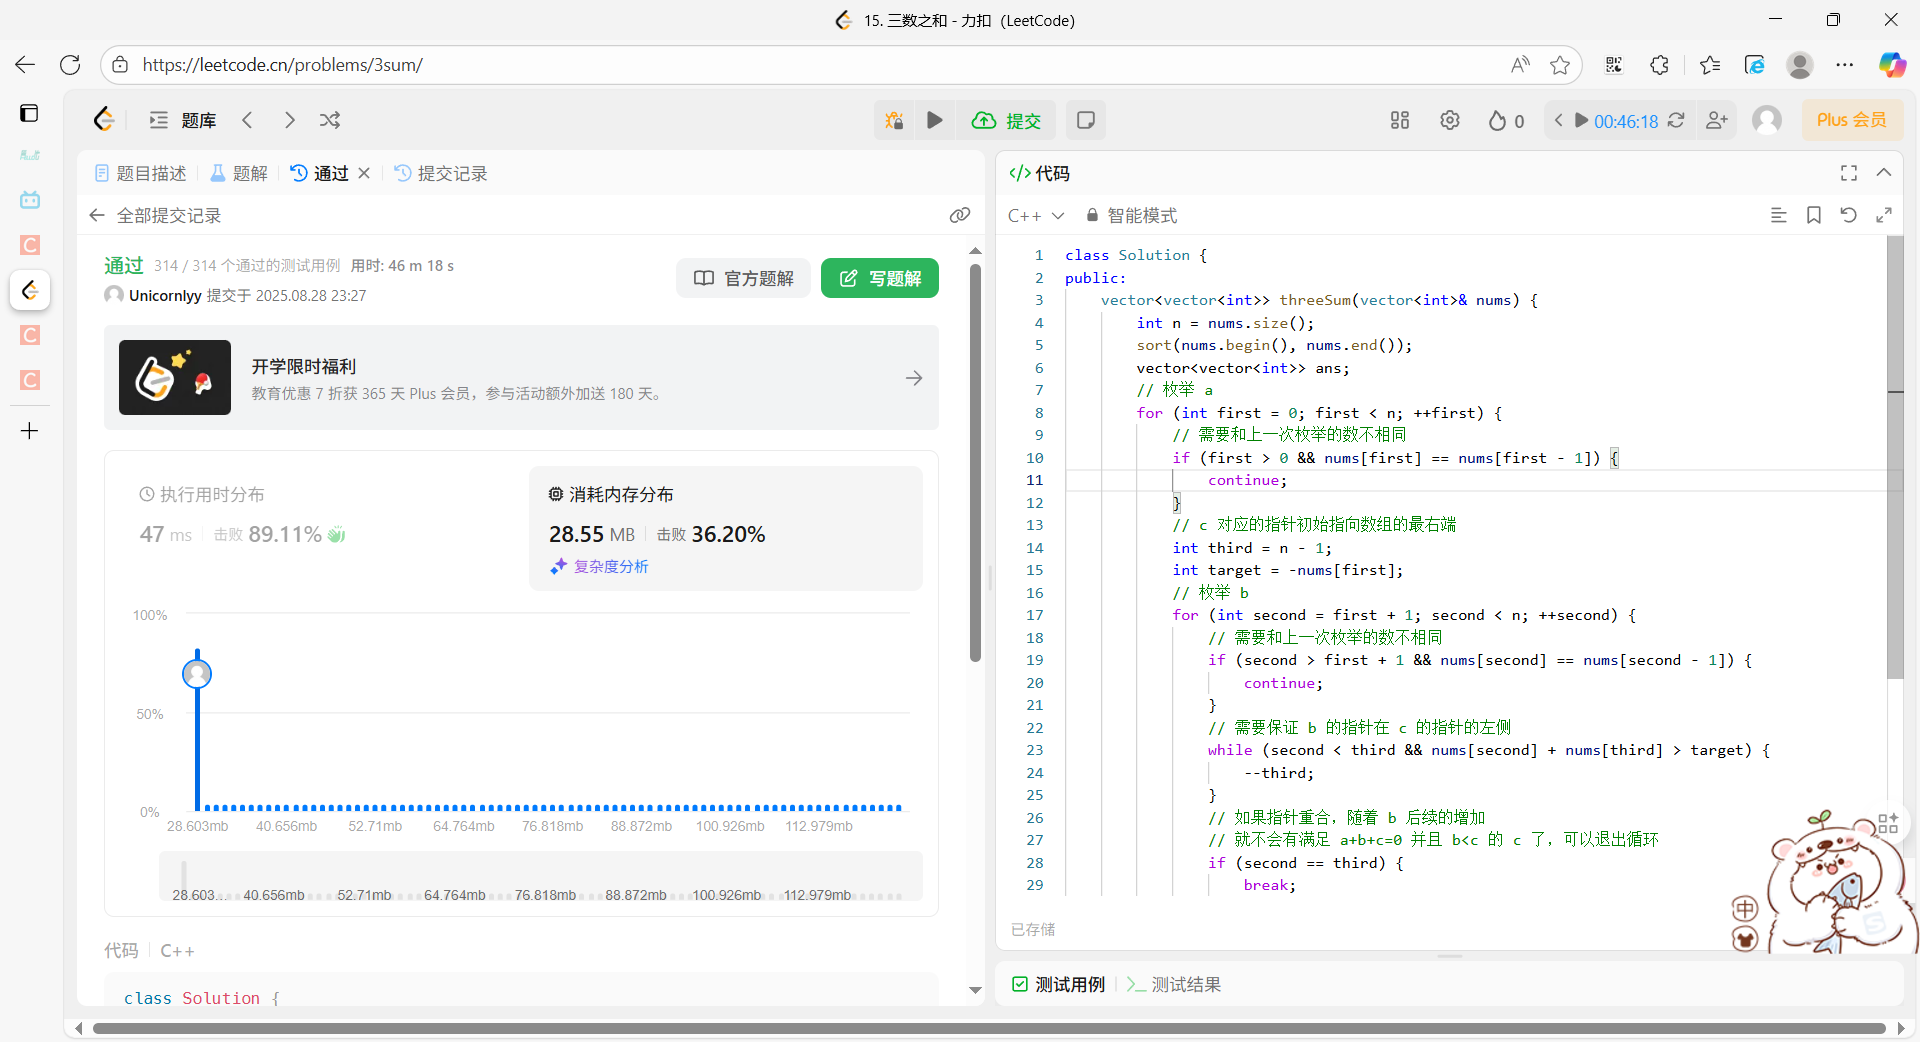Open the layout grid icon
The image size is (1920, 1042).
[1400, 120]
